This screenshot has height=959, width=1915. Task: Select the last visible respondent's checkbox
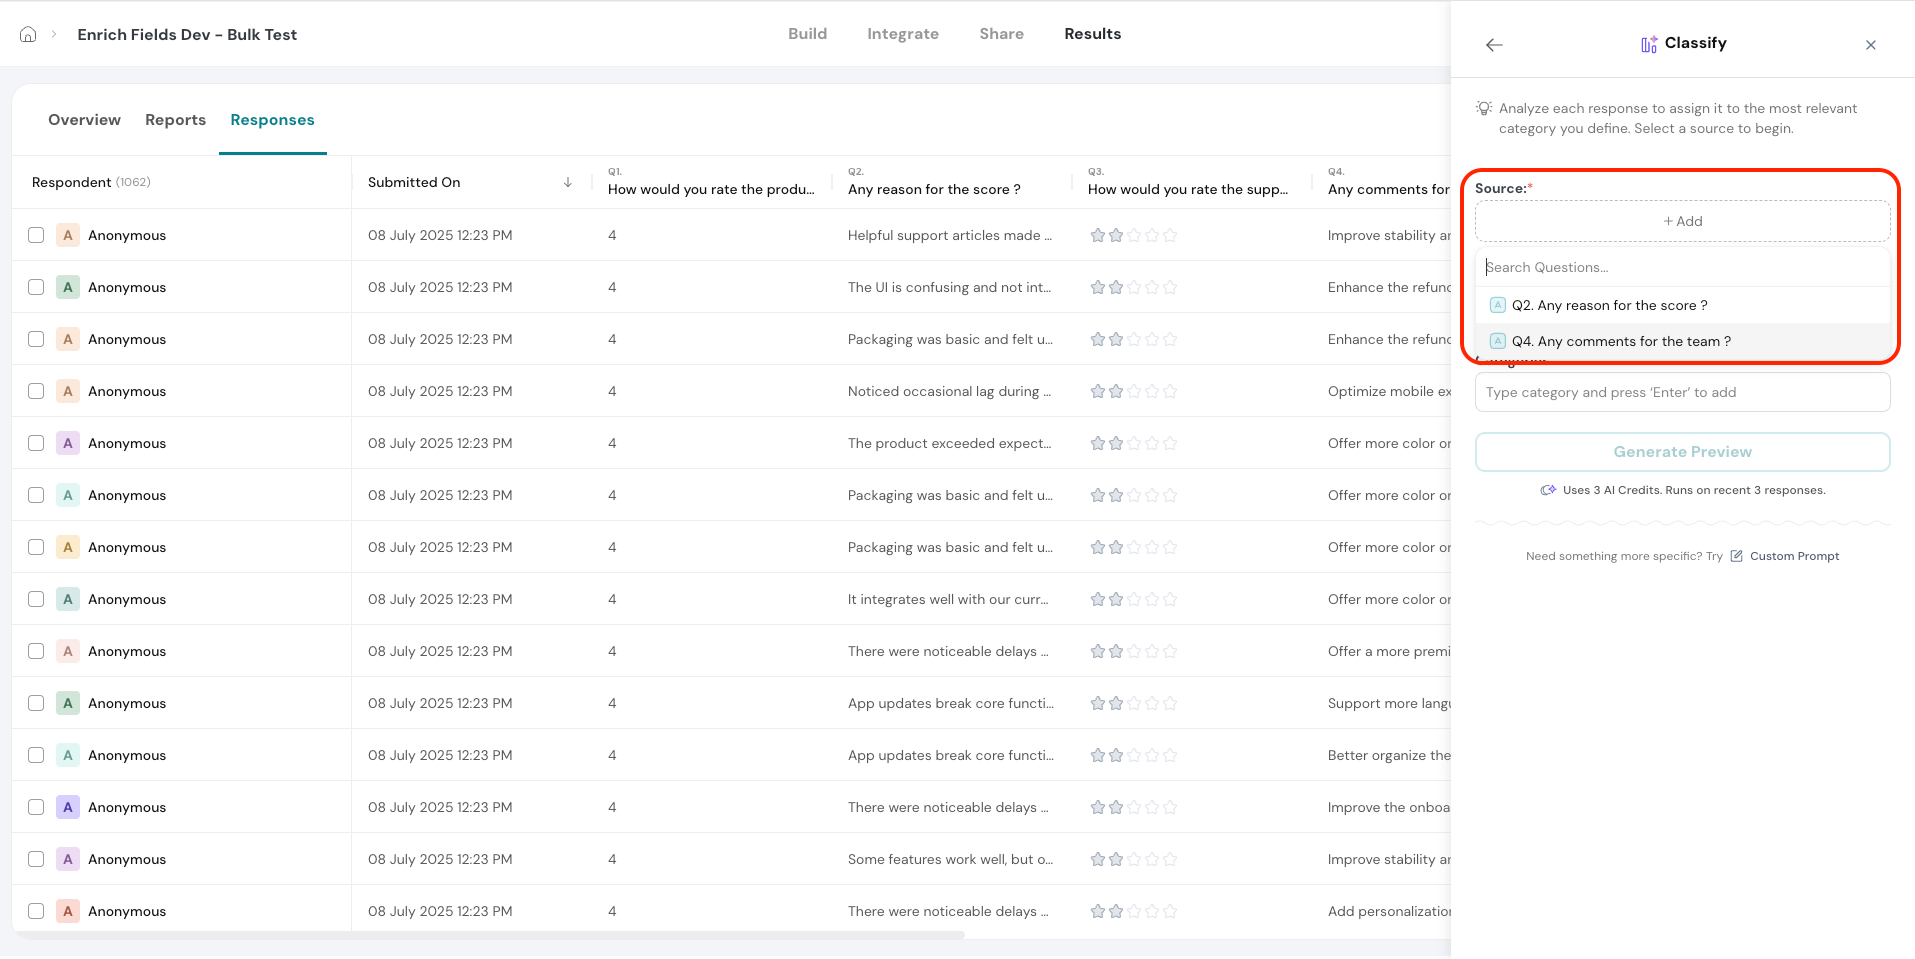pos(36,911)
